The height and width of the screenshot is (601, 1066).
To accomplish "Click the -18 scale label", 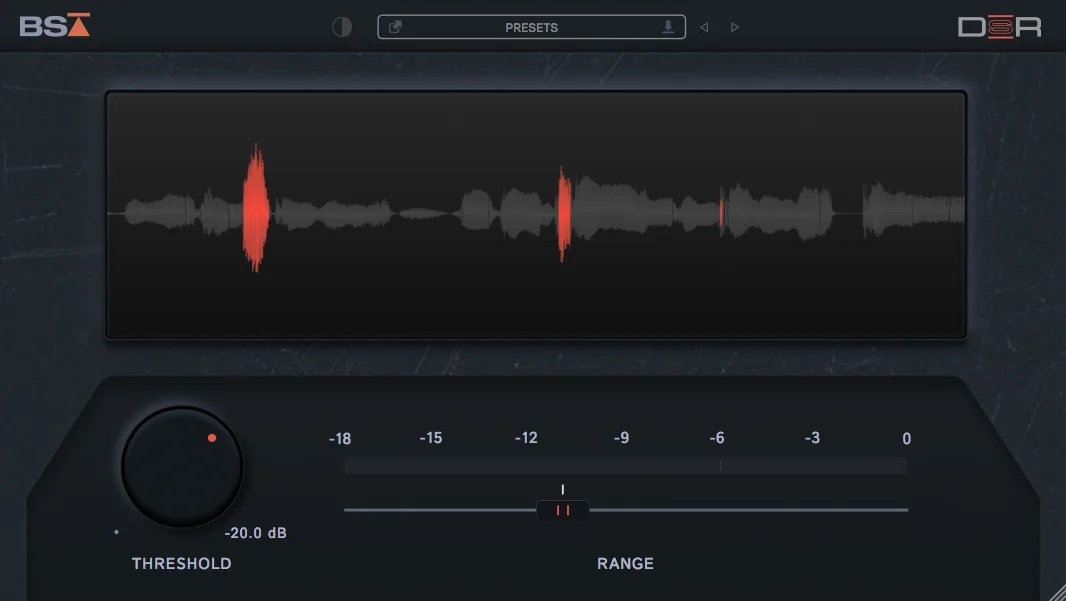I will [x=340, y=439].
